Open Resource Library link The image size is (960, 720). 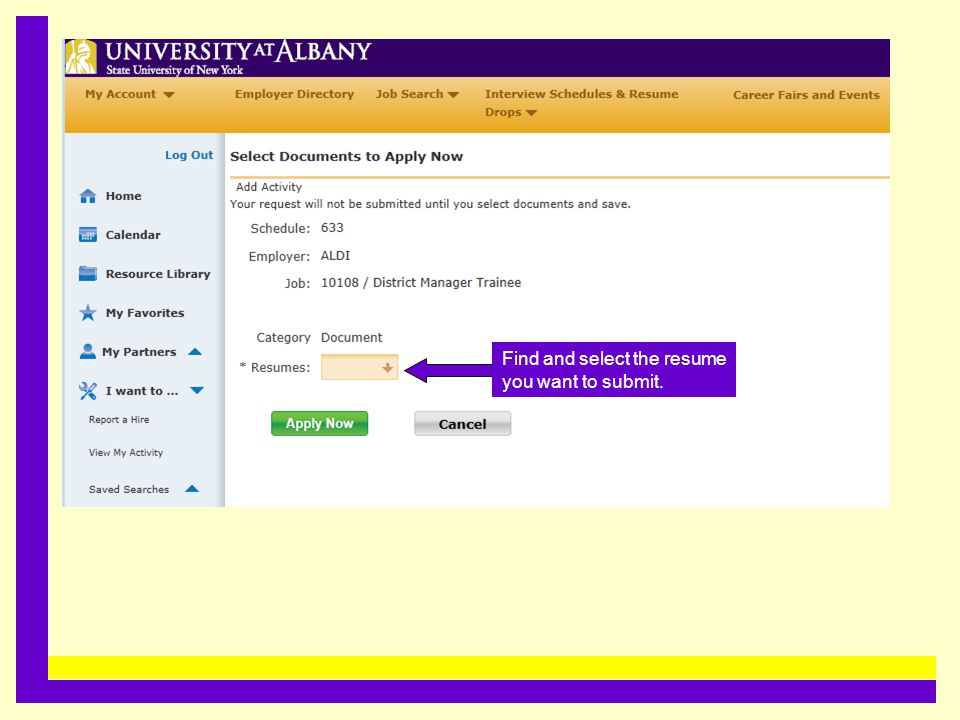click(158, 274)
